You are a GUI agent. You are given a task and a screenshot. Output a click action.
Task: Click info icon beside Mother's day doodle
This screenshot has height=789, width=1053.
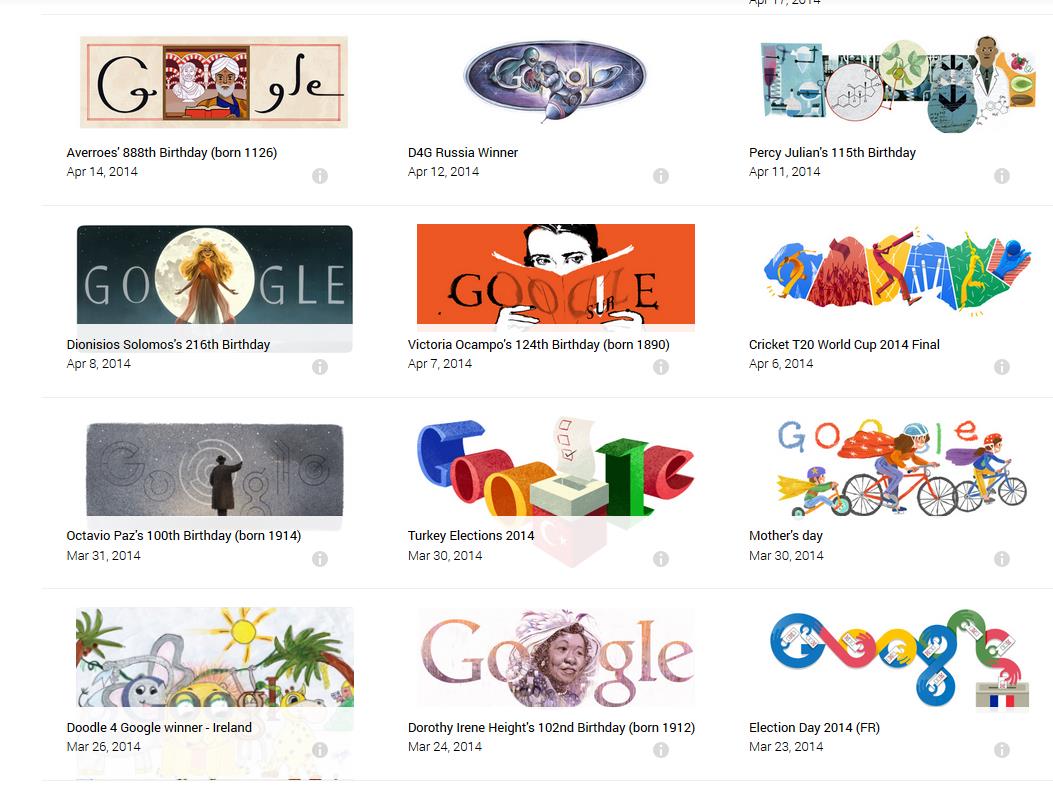[x=1001, y=559]
